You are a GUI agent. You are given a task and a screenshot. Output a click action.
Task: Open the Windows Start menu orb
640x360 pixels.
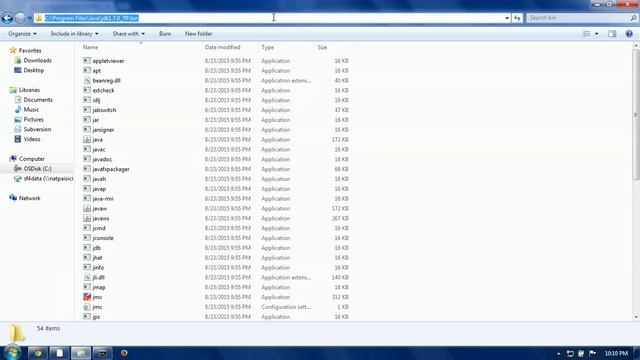(x=12, y=352)
